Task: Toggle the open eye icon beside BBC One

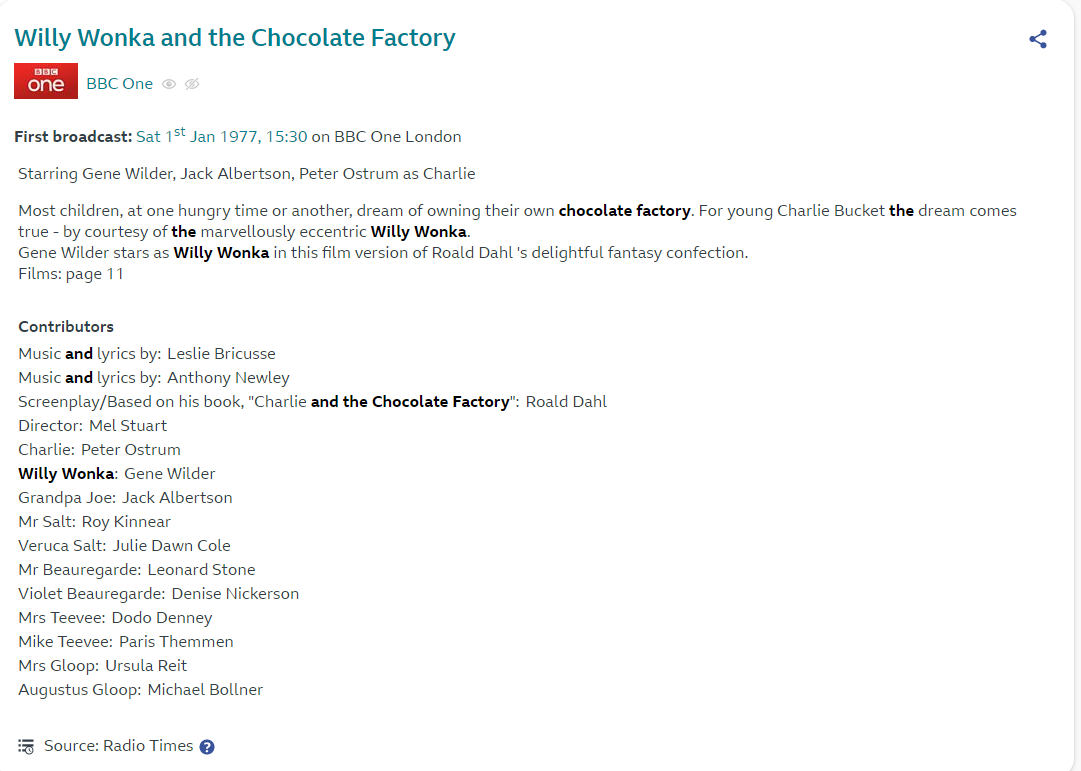Action: click(169, 84)
